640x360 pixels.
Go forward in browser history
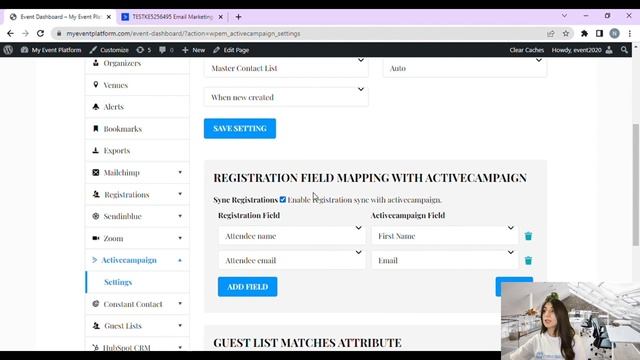coord(25,33)
